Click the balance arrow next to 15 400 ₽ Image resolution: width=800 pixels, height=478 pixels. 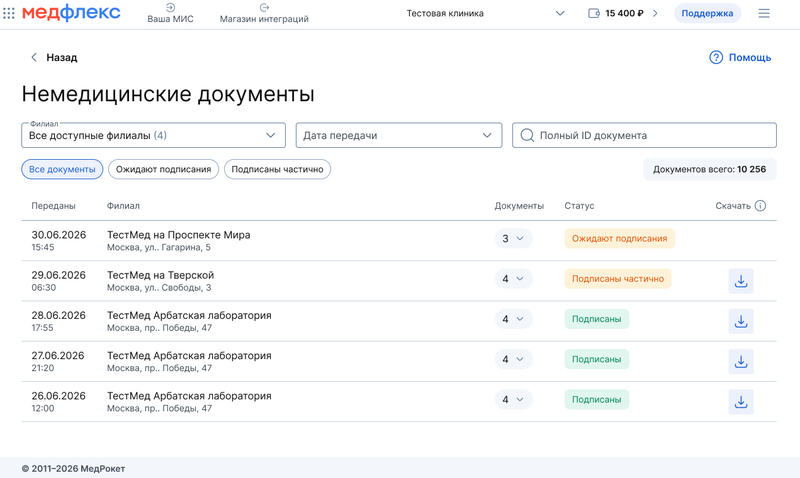click(655, 13)
